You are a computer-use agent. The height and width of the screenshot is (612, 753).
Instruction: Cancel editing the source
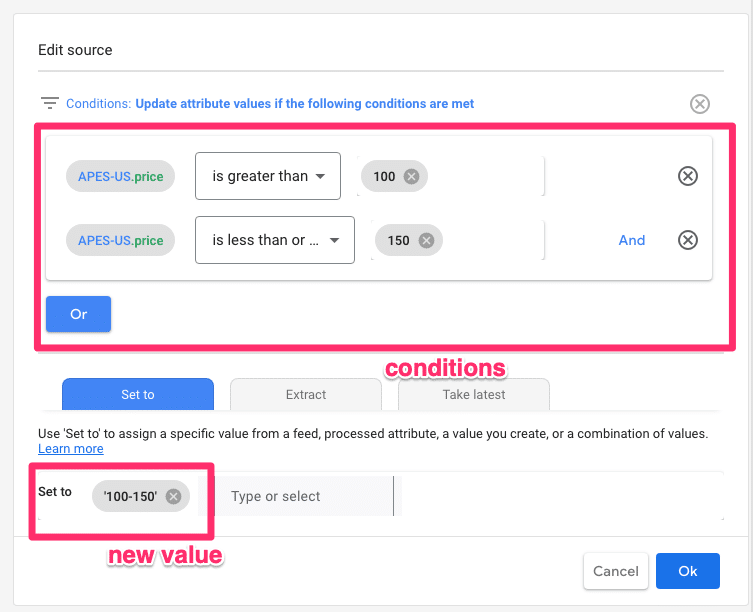[616, 571]
